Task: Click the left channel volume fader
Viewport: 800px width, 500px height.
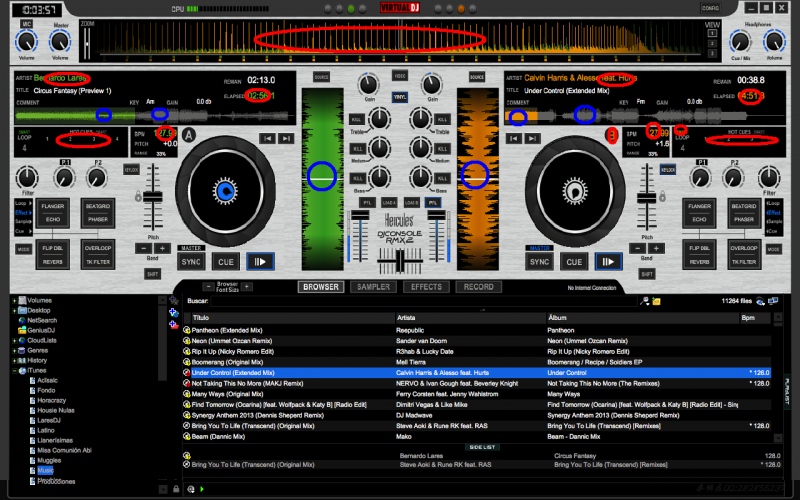Action: tap(360, 216)
